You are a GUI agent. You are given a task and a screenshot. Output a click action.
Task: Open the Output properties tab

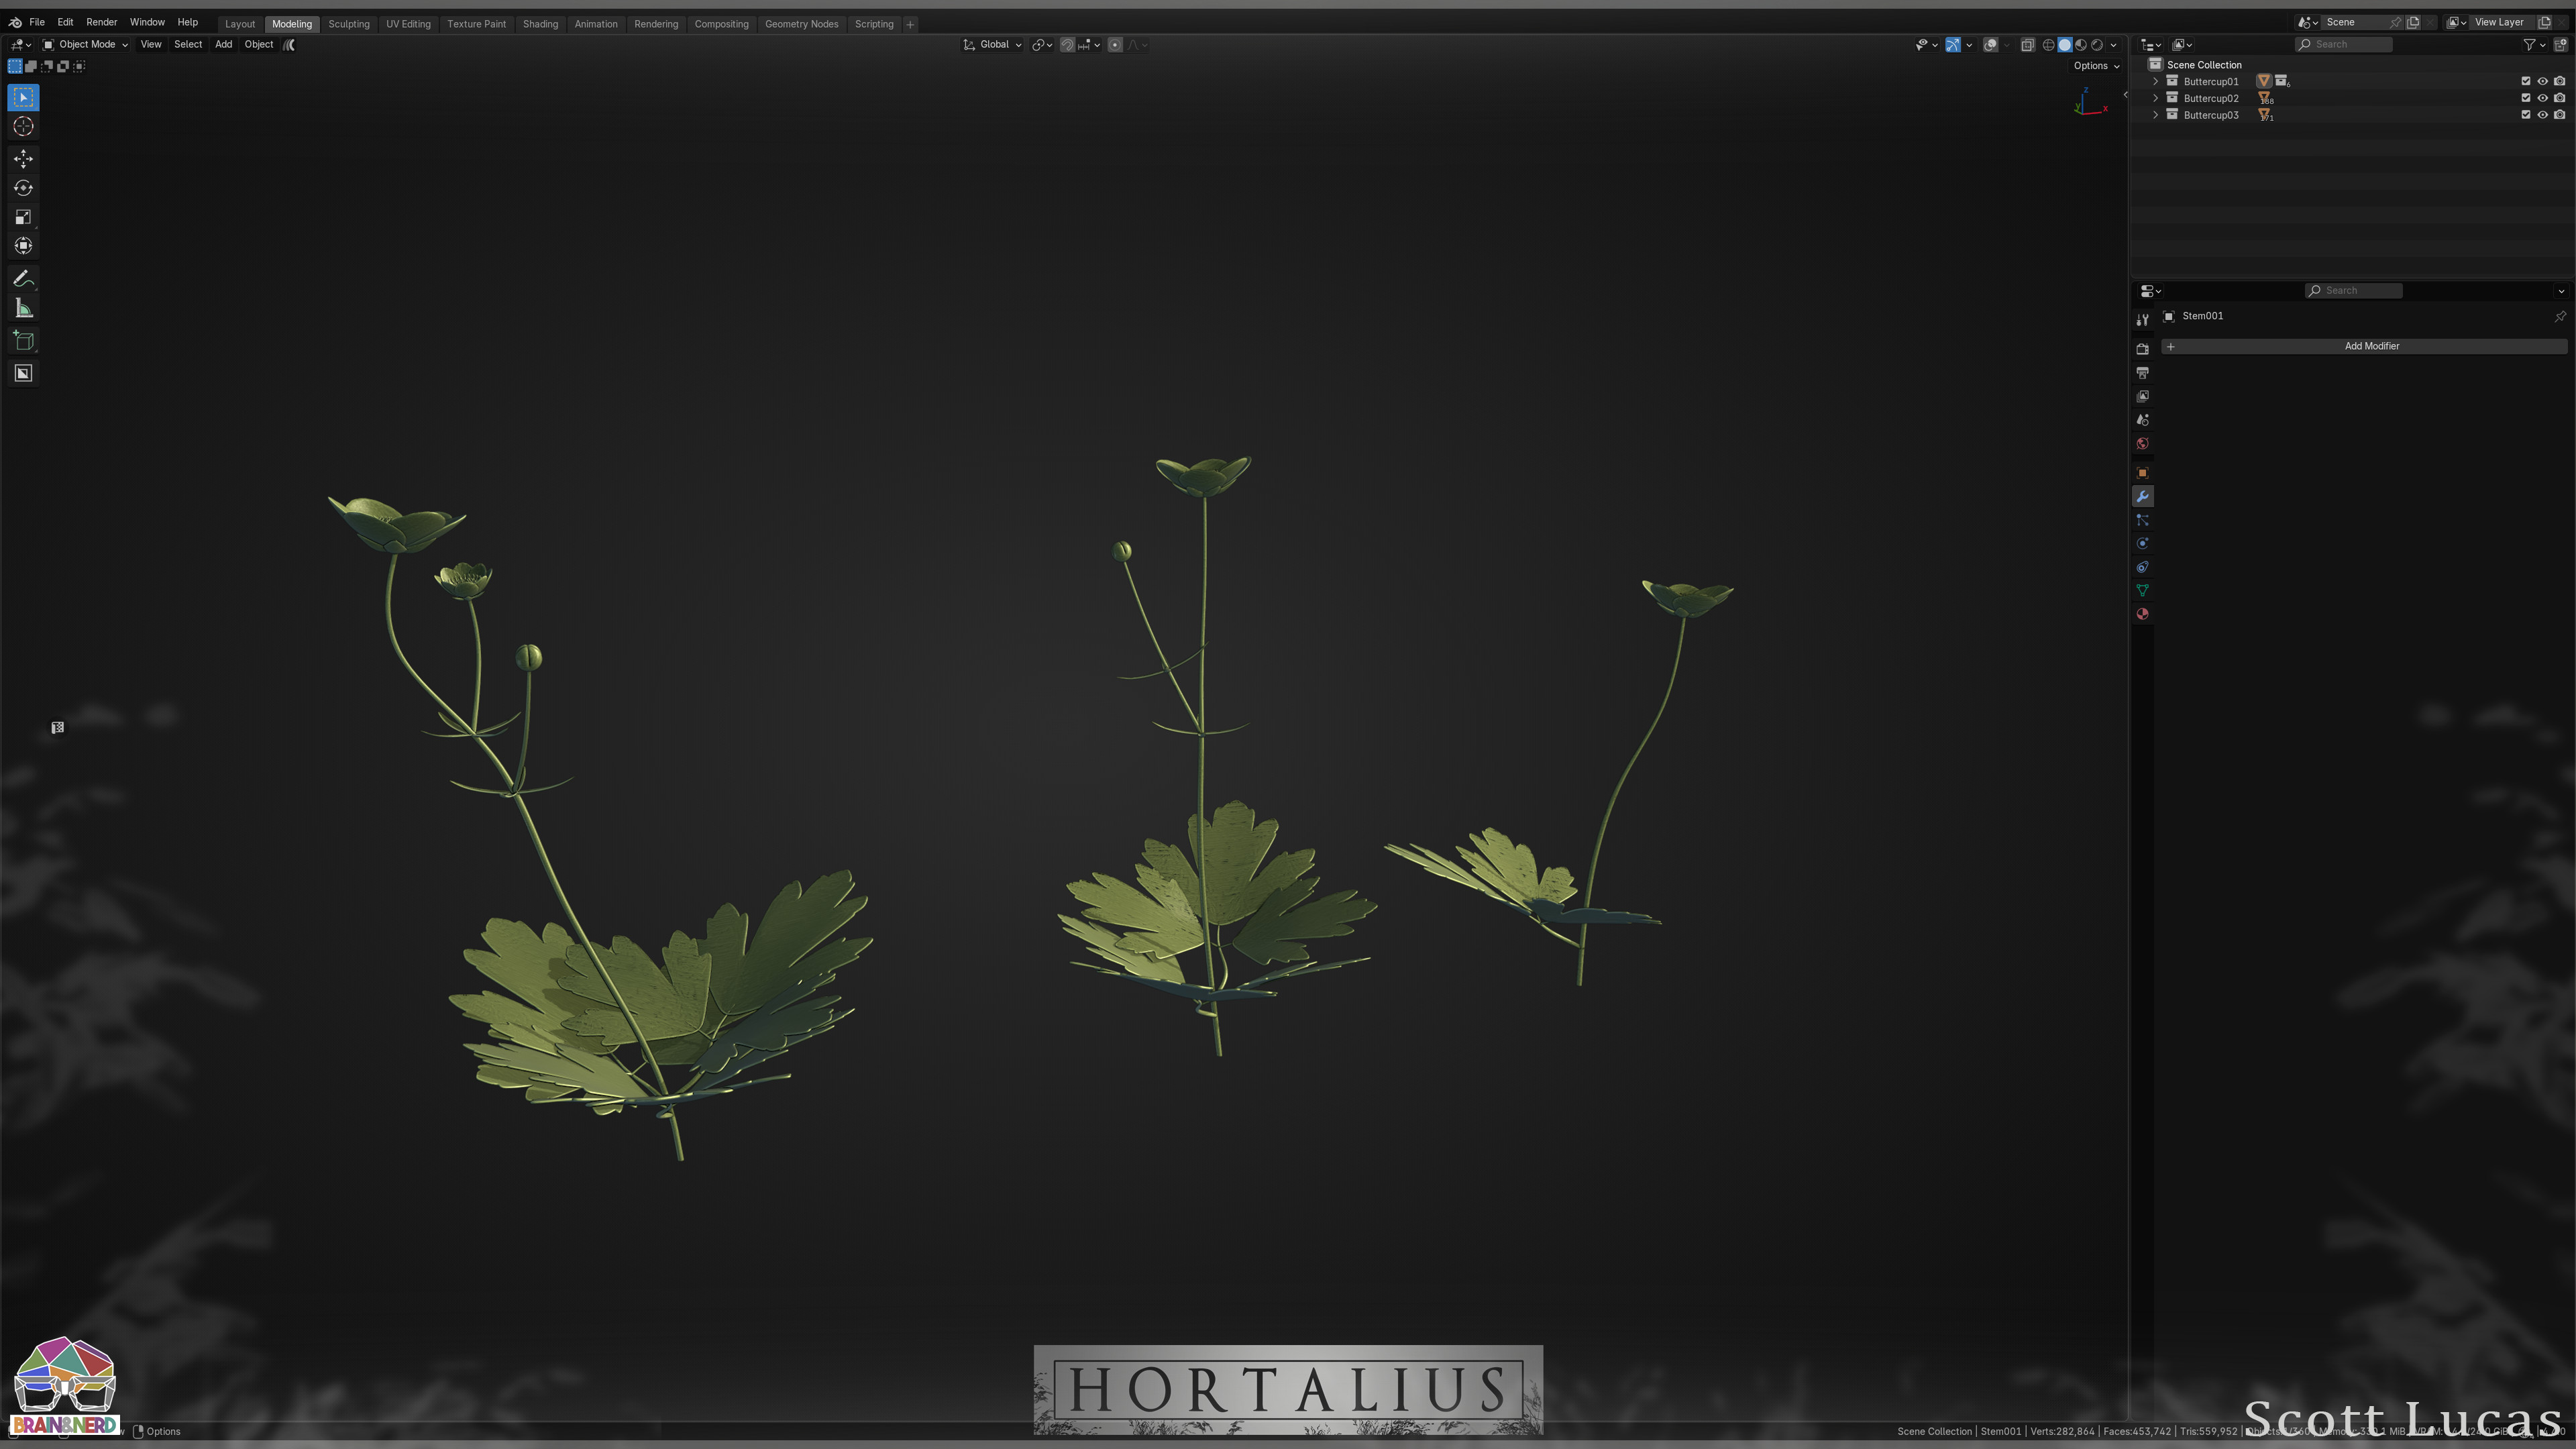(x=2142, y=373)
